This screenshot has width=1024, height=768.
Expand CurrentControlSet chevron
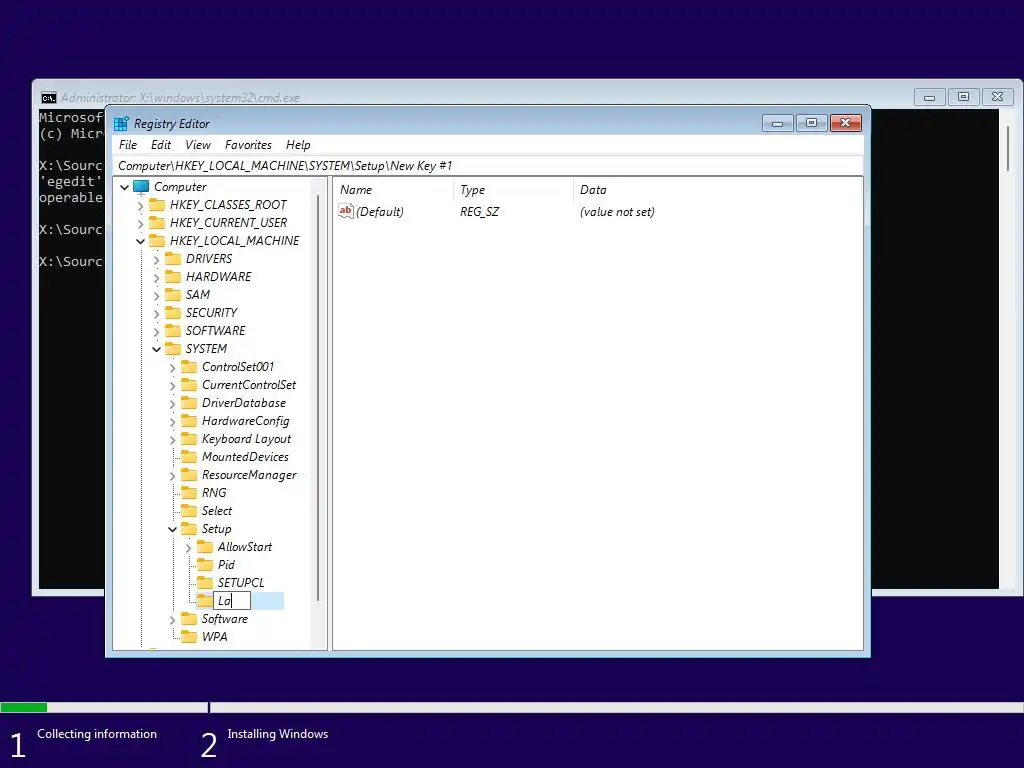coord(172,385)
